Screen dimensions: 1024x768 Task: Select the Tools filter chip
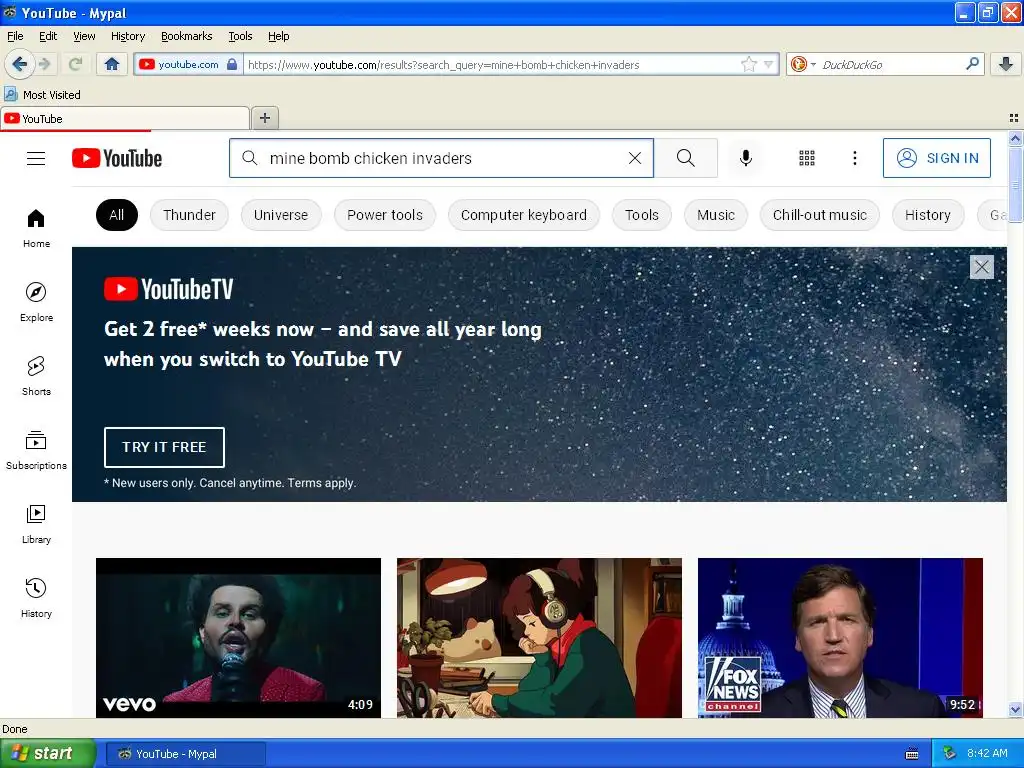pos(642,215)
